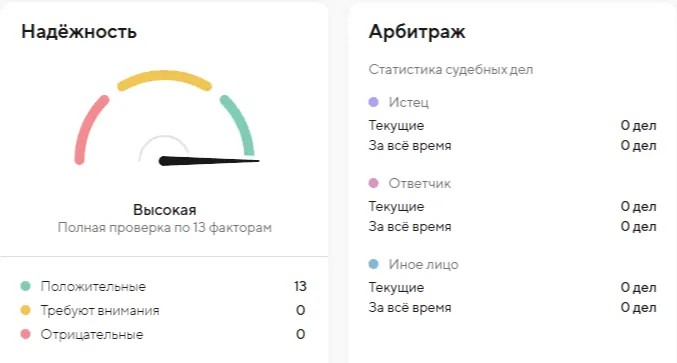Click 0 дел for Ответчик Текущие
This screenshot has width=677, height=363.
639,207
